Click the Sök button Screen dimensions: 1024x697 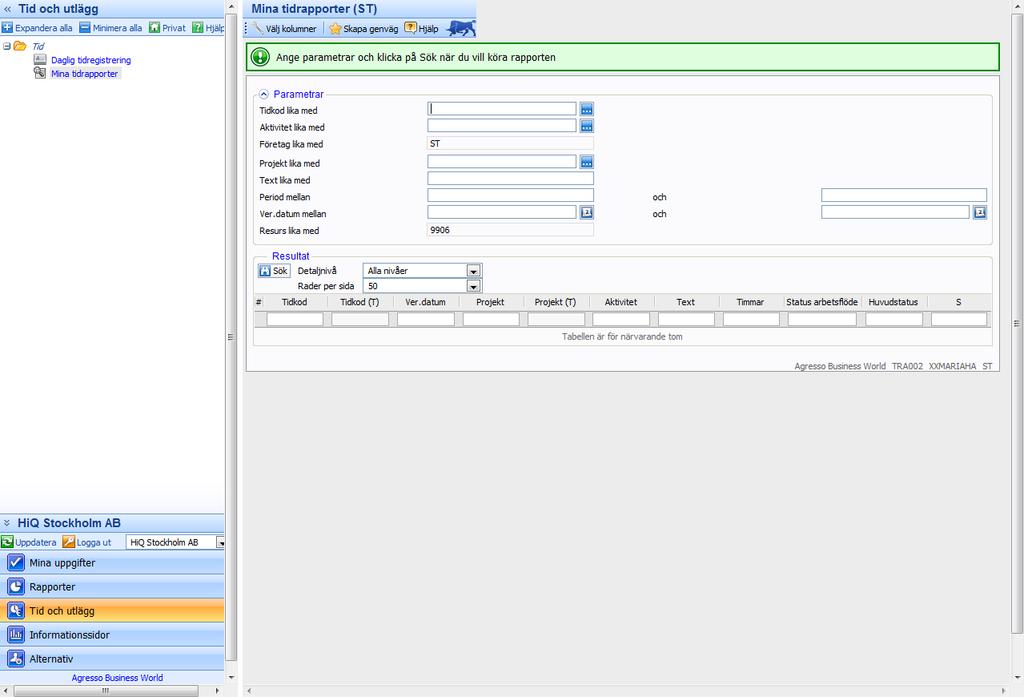[274, 270]
